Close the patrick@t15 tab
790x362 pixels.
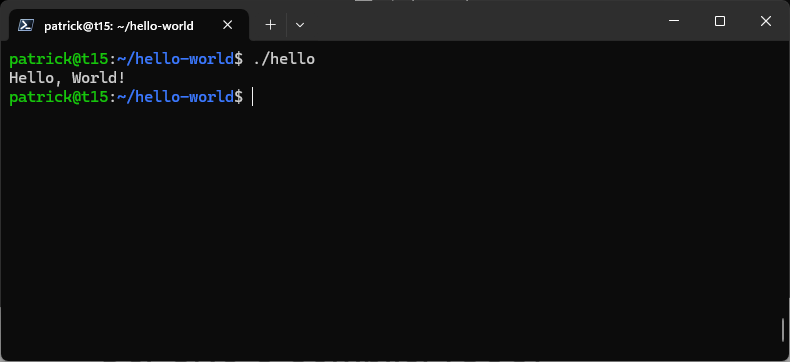pos(228,25)
